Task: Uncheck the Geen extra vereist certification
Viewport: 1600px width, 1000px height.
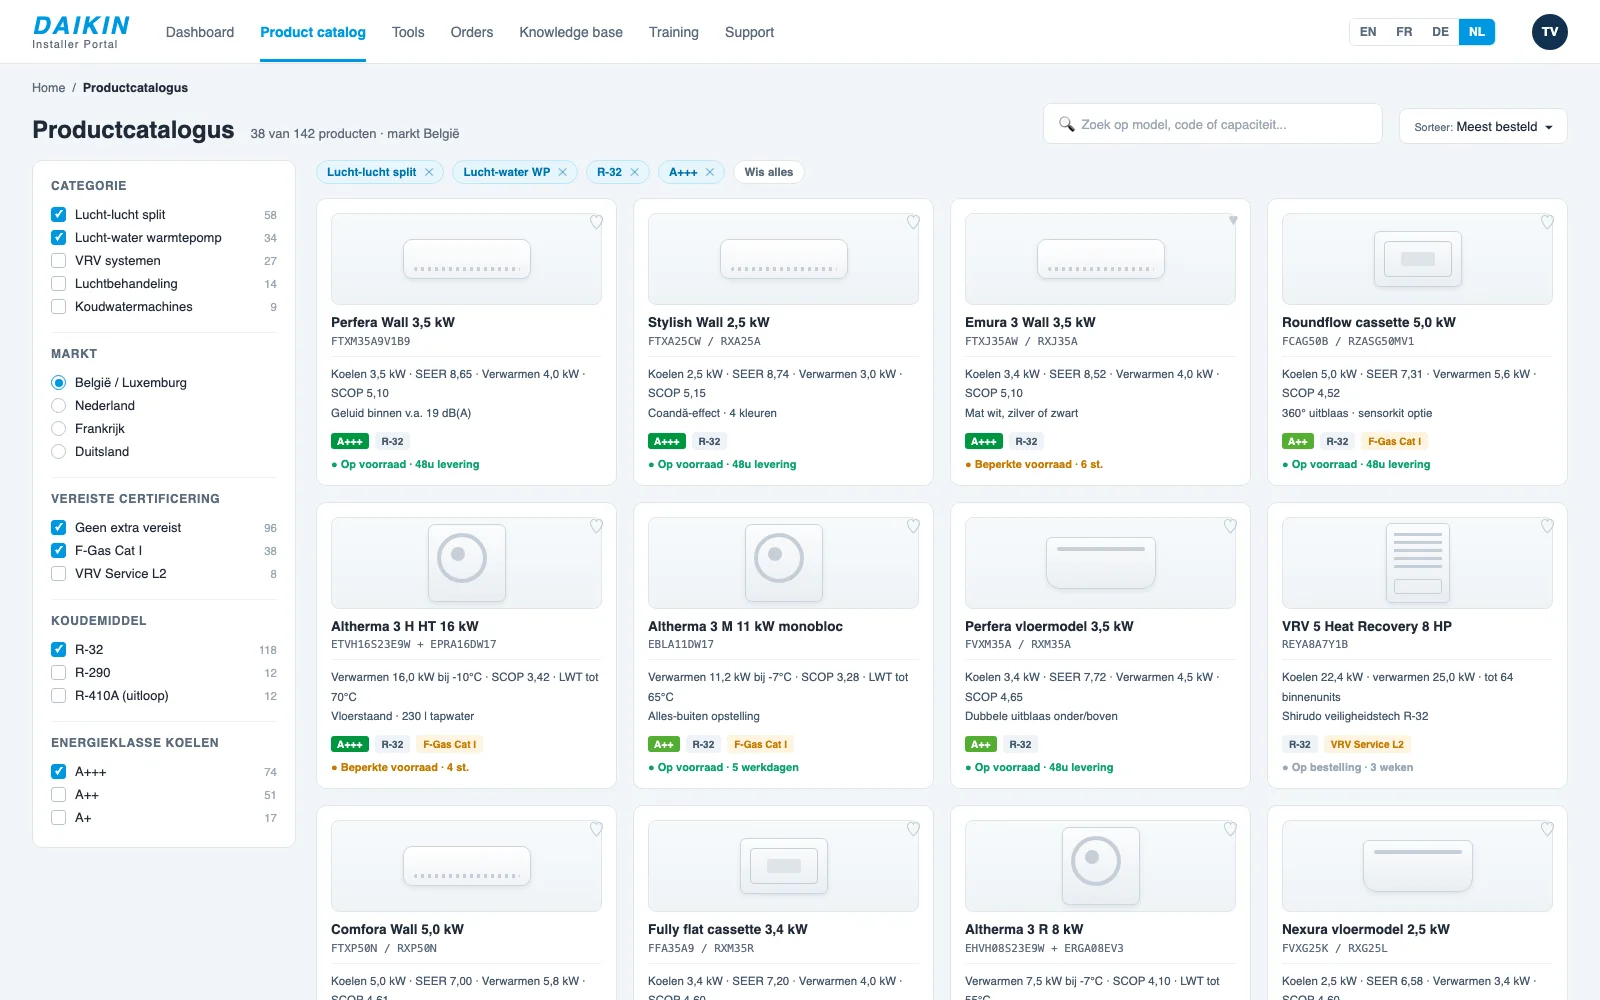Action: coord(58,527)
